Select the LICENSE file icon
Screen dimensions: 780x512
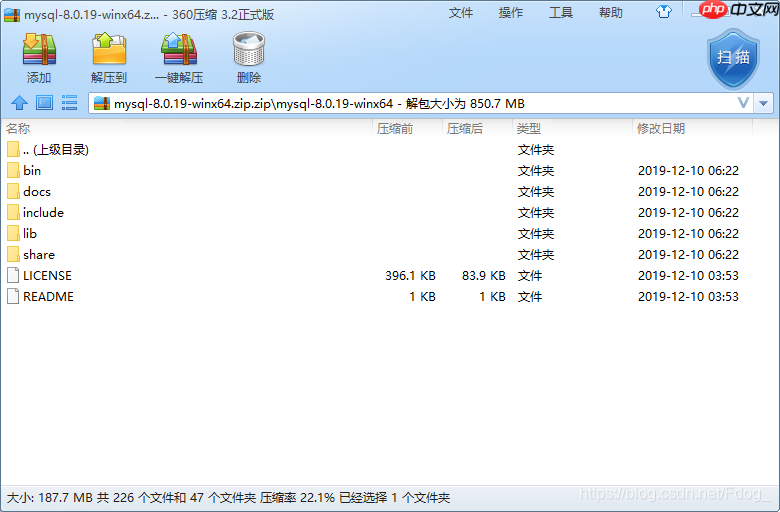click(13, 275)
